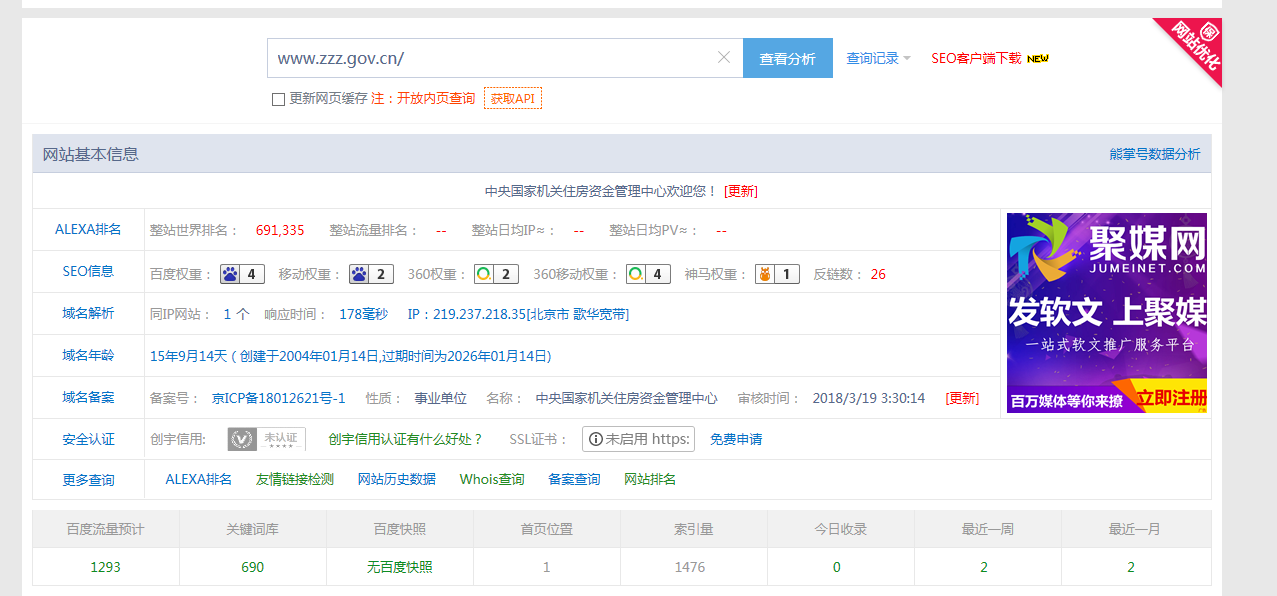Image resolution: width=1277 pixels, height=596 pixels.
Task: Click the 关键词库 column header
Action: coord(253,529)
